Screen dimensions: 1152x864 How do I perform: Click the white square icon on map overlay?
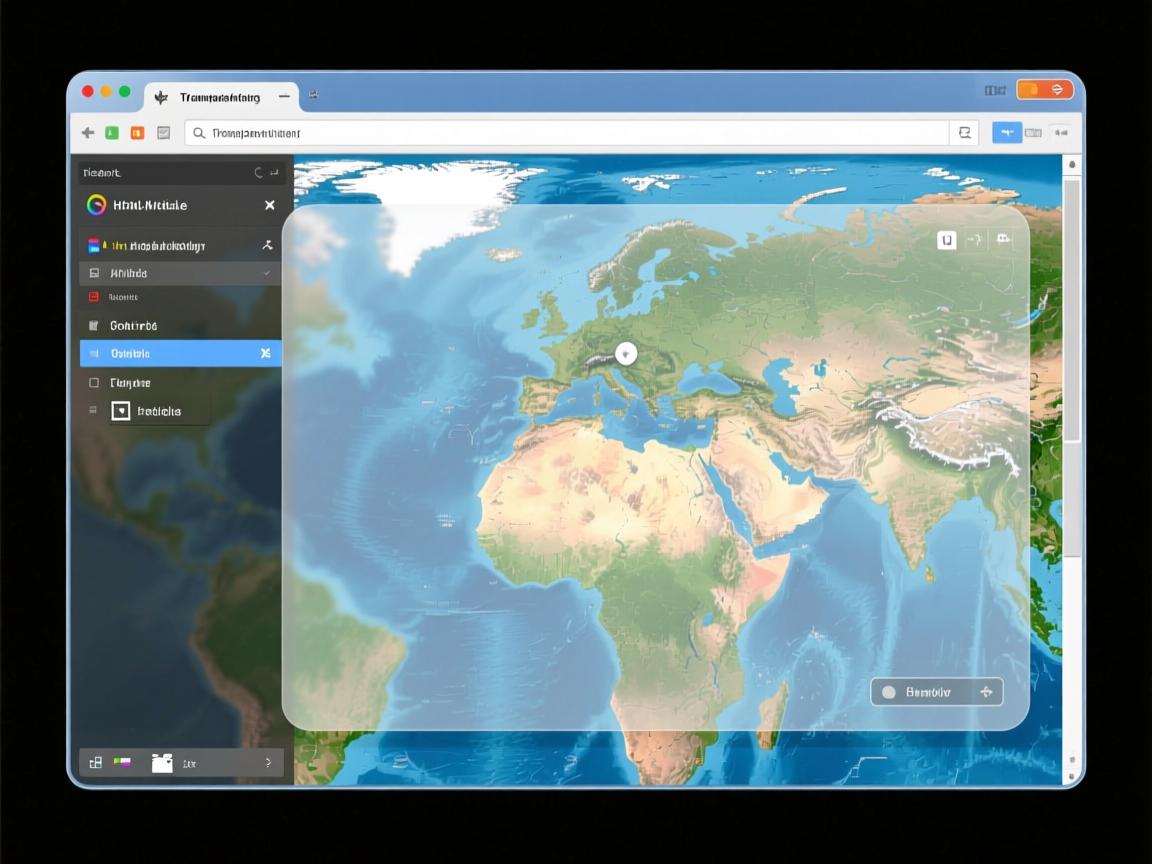(x=946, y=240)
